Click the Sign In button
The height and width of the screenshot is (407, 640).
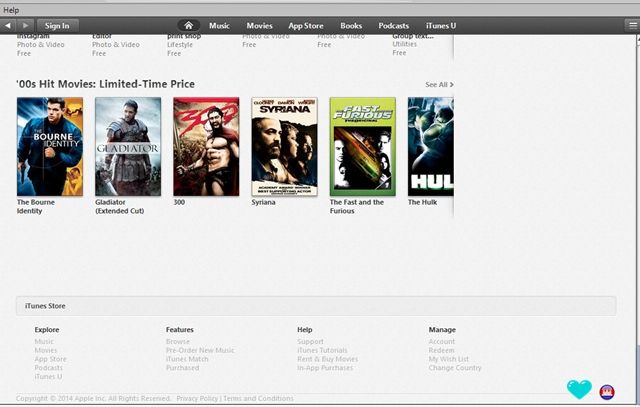click(57, 26)
